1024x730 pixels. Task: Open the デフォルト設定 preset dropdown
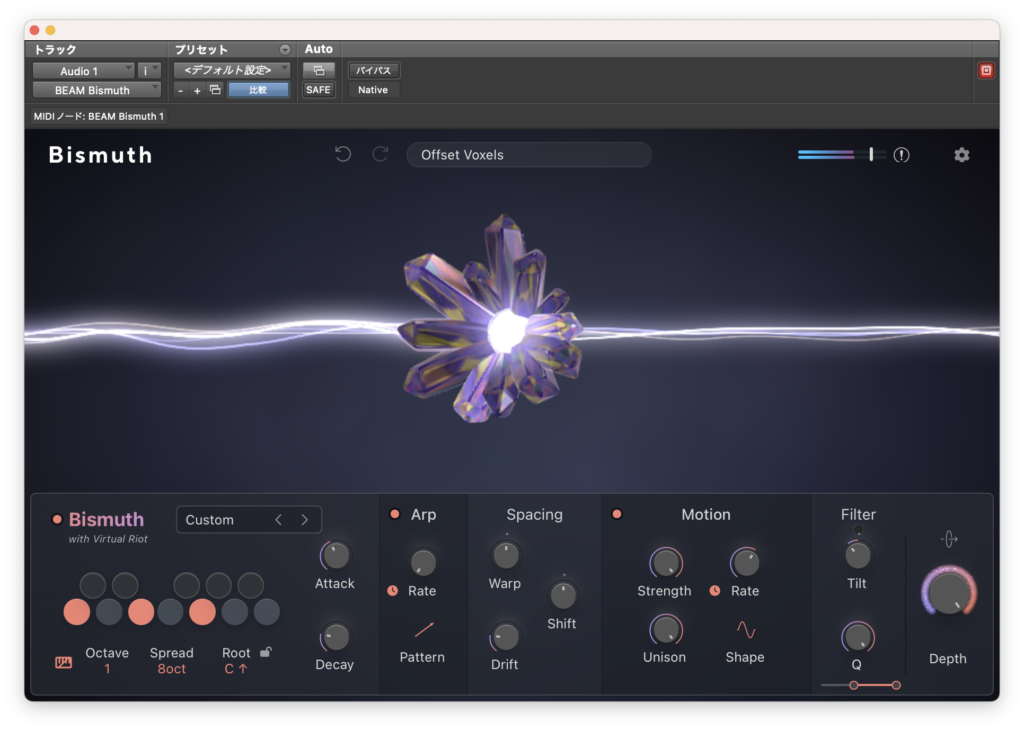232,70
